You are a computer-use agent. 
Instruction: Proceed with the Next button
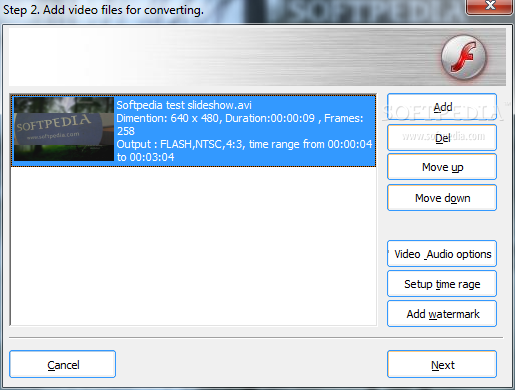point(442,364)
